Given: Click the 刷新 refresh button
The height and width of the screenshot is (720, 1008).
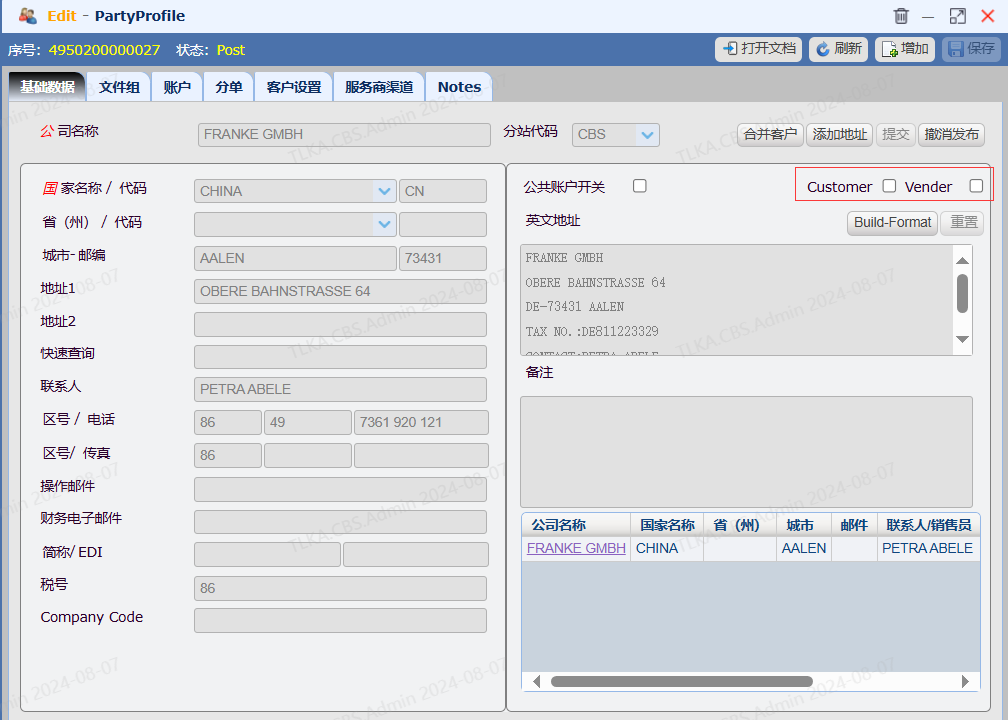Looking at the screenshot, I should click(838, 49).
